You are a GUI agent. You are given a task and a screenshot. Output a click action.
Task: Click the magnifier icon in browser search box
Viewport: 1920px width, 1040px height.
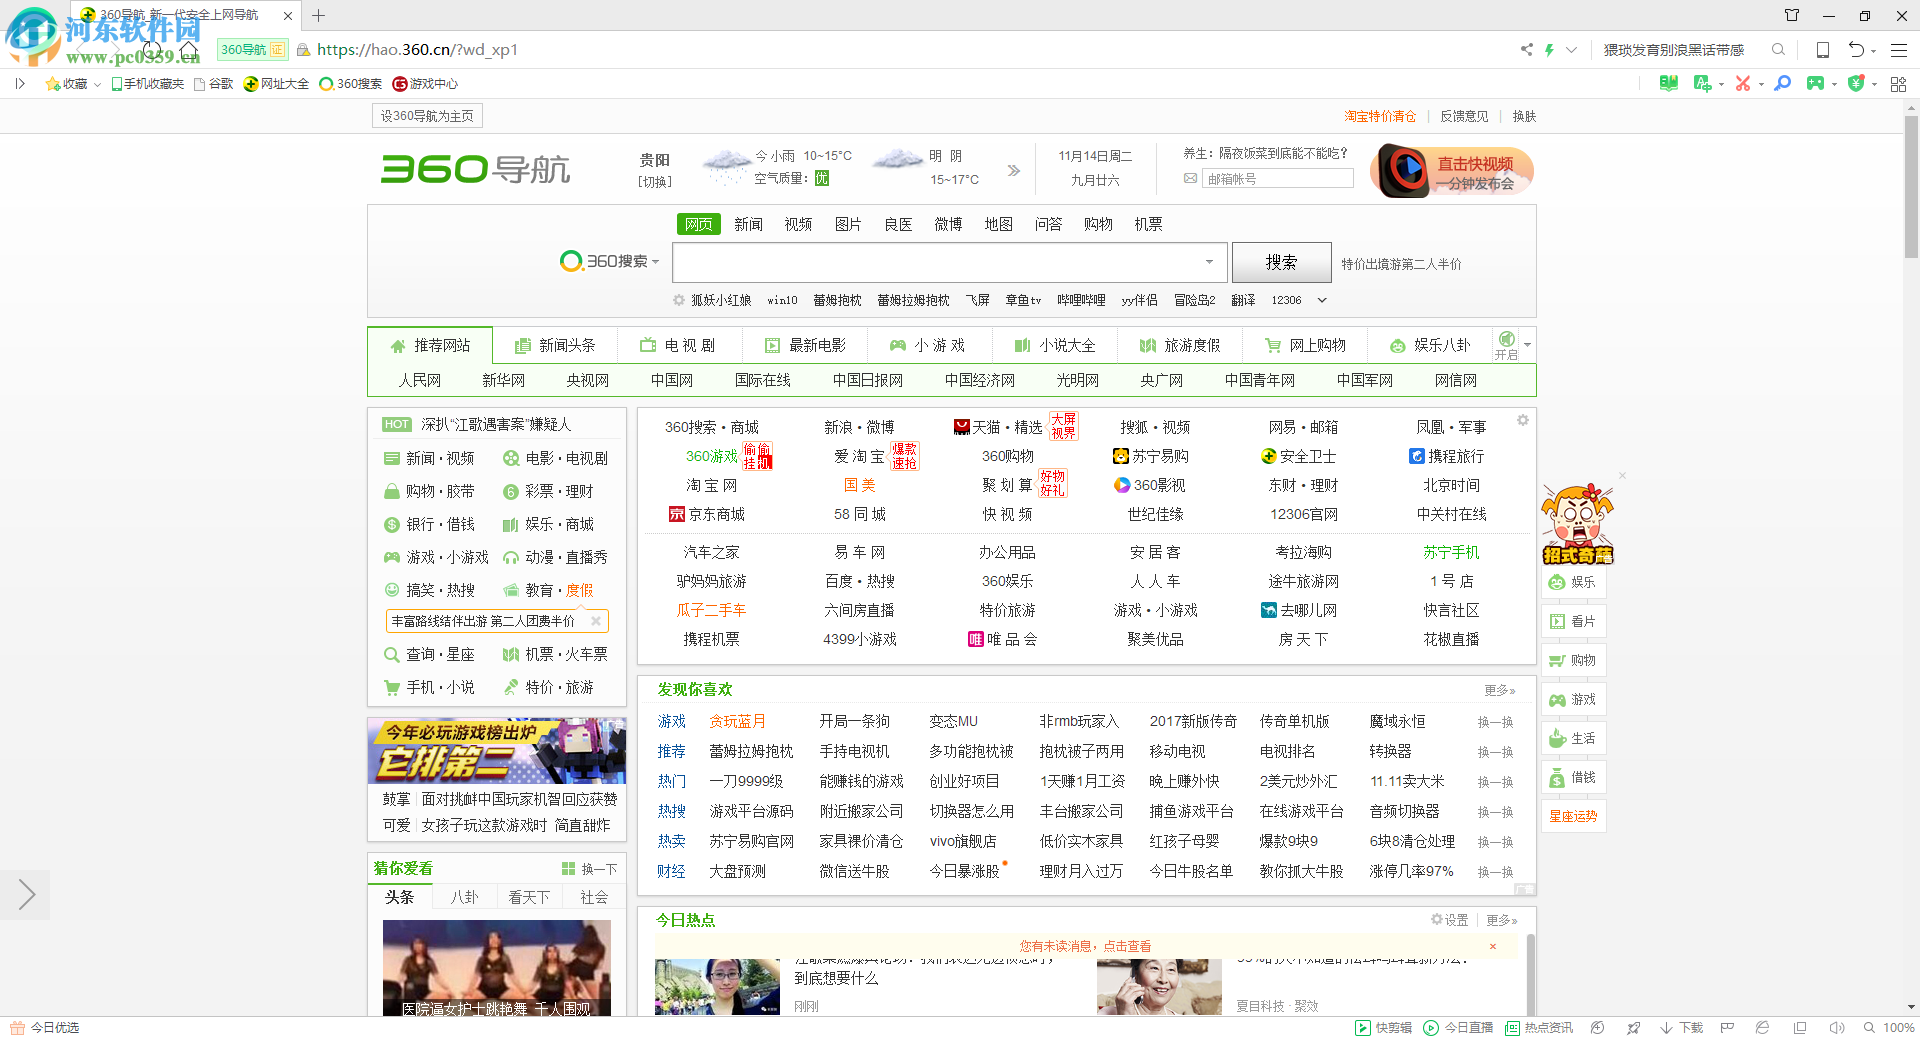click(1778, 49)
